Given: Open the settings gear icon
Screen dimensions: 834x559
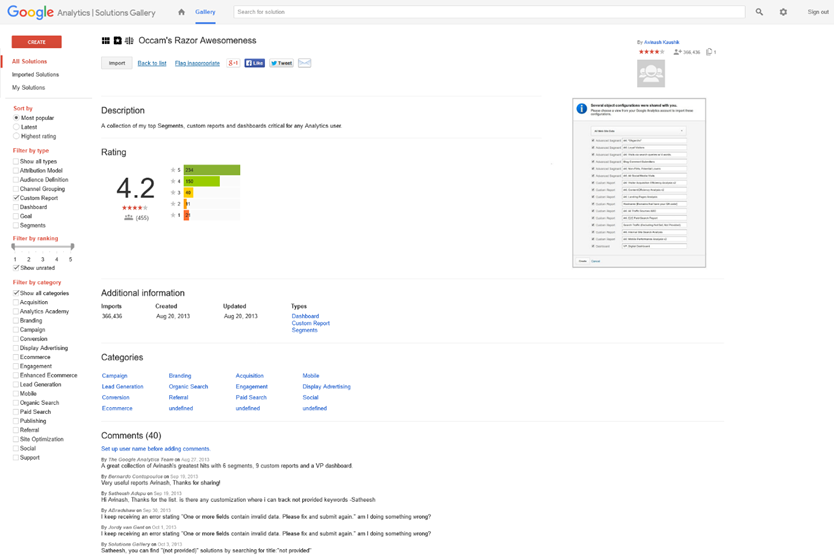Looking at the screenshot, I should click(x=783, y=12).
